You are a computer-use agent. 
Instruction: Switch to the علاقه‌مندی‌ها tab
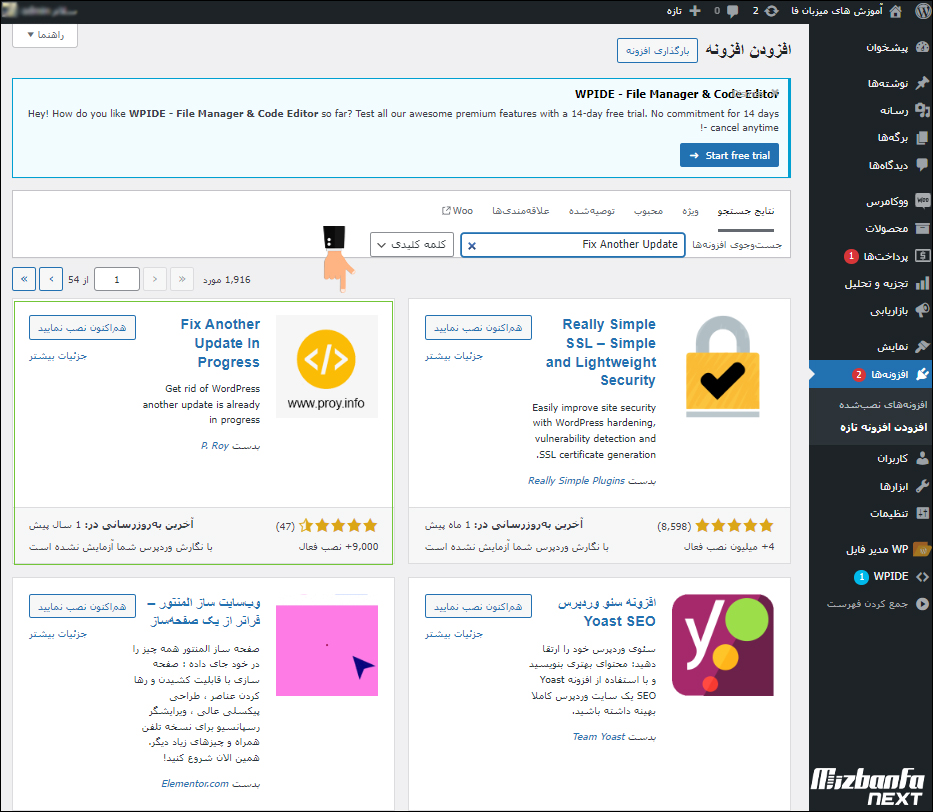coord(521,211)
